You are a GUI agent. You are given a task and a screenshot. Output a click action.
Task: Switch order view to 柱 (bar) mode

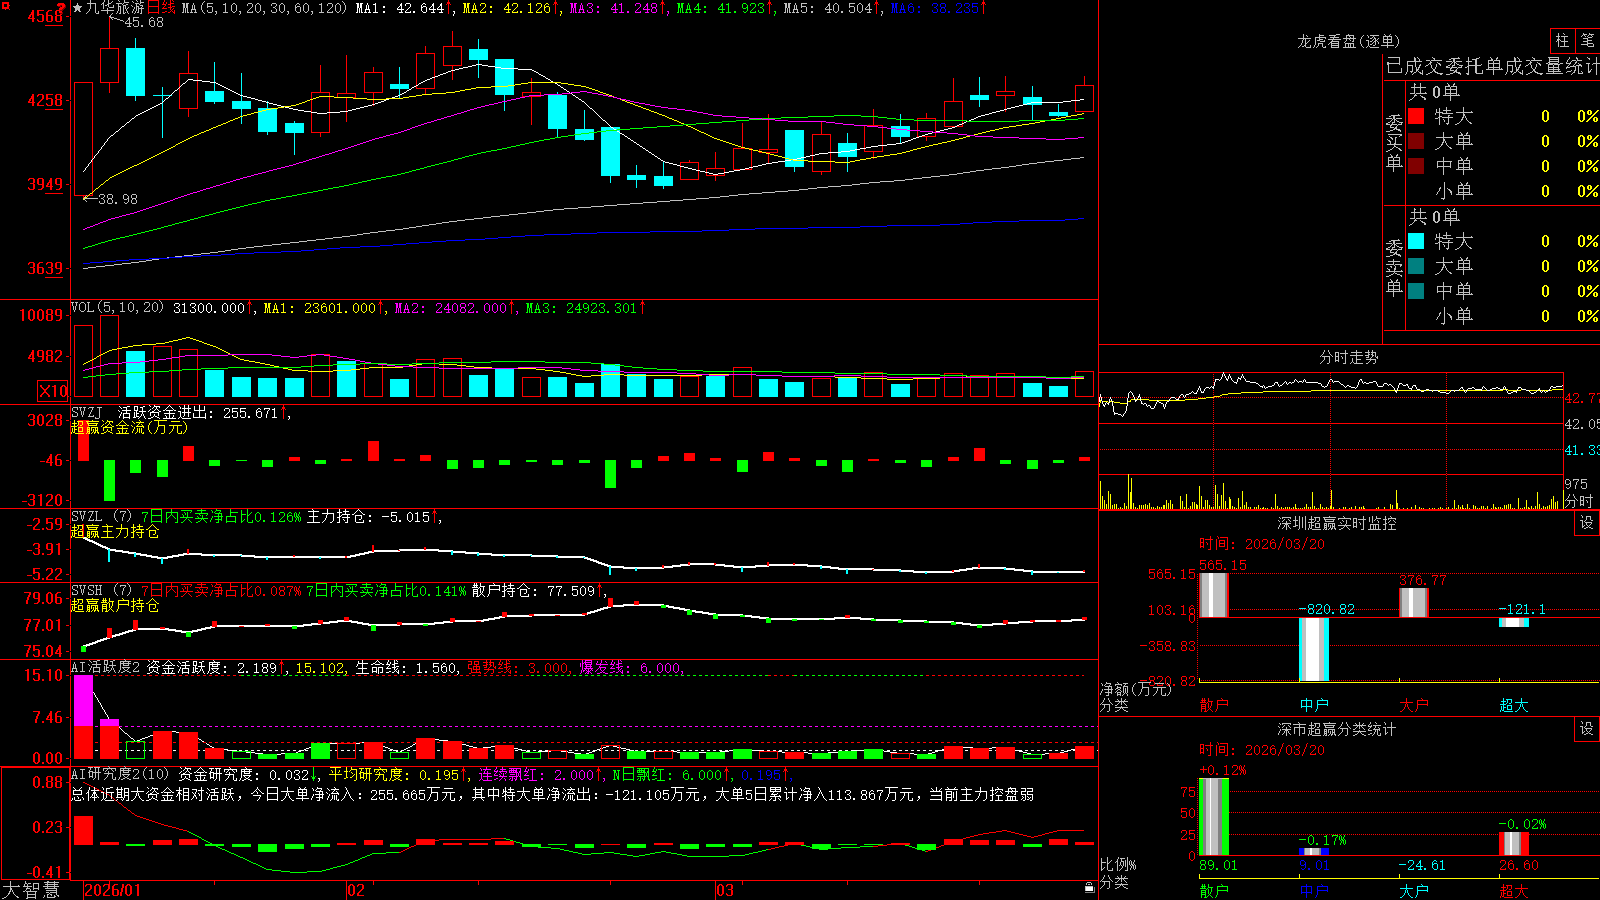(x=1562, y=40)
